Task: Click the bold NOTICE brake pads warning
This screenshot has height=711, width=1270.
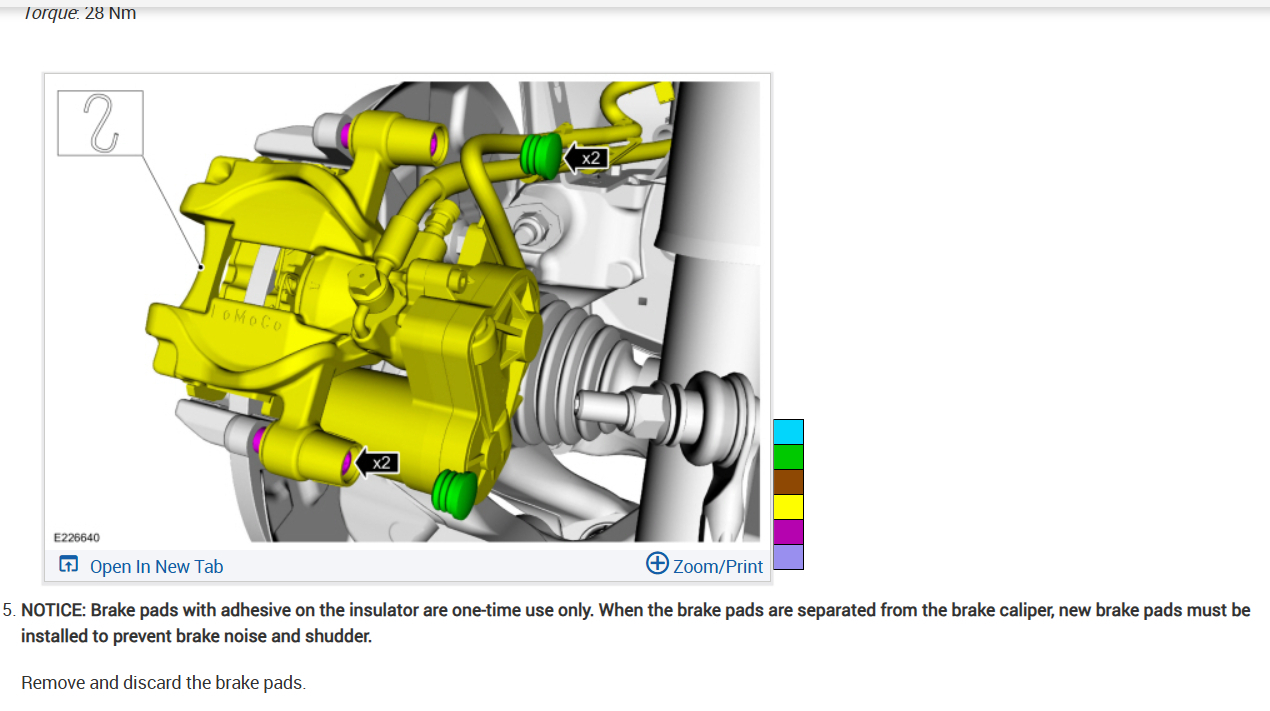Action: tap(635, 623)
